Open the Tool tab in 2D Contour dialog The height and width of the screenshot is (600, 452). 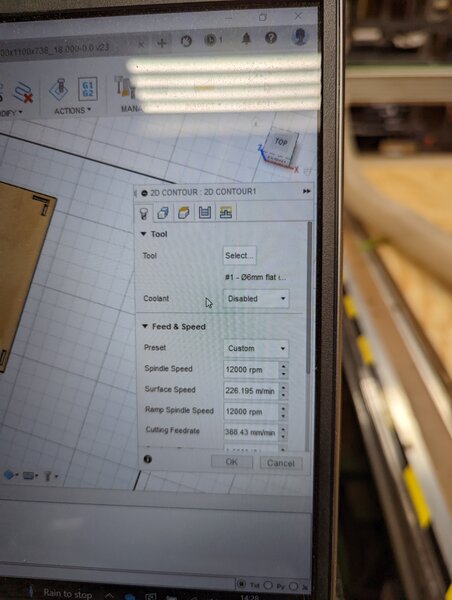tap(144, 213)
